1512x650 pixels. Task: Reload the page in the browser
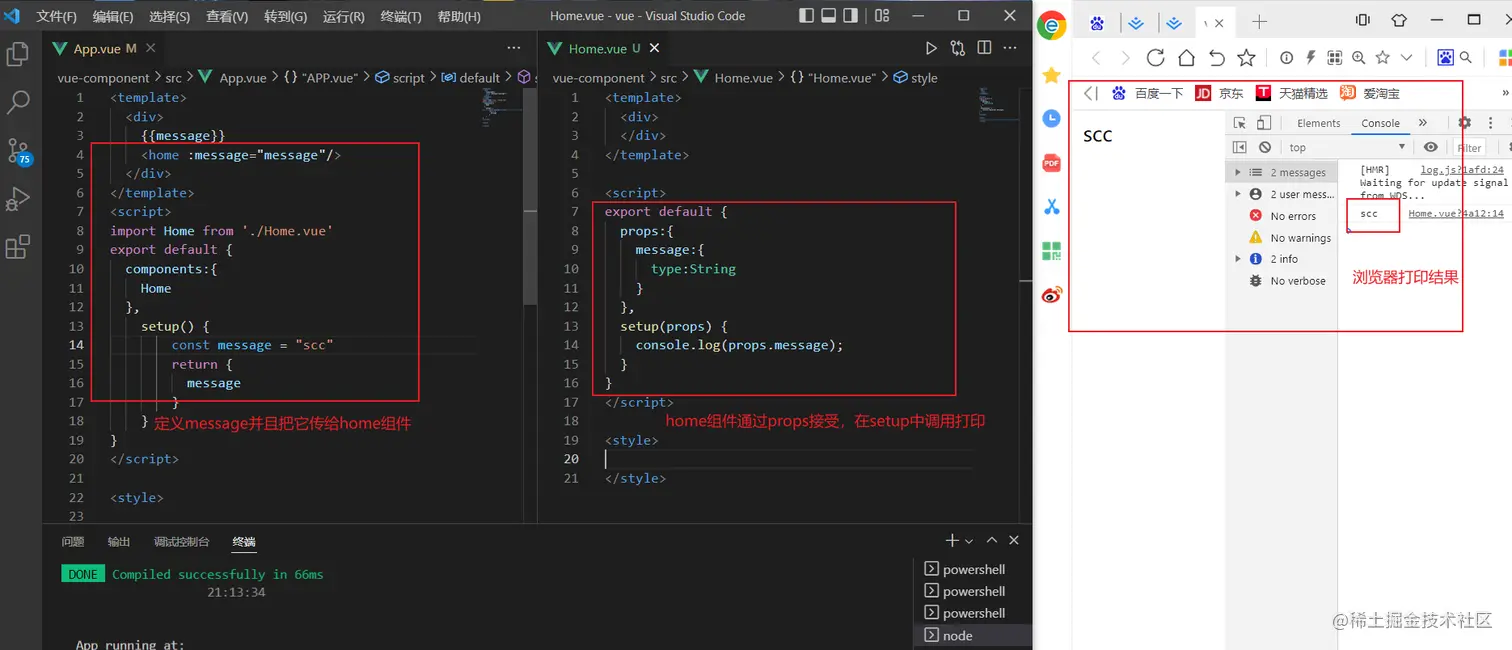click(x=1155, y=58)
